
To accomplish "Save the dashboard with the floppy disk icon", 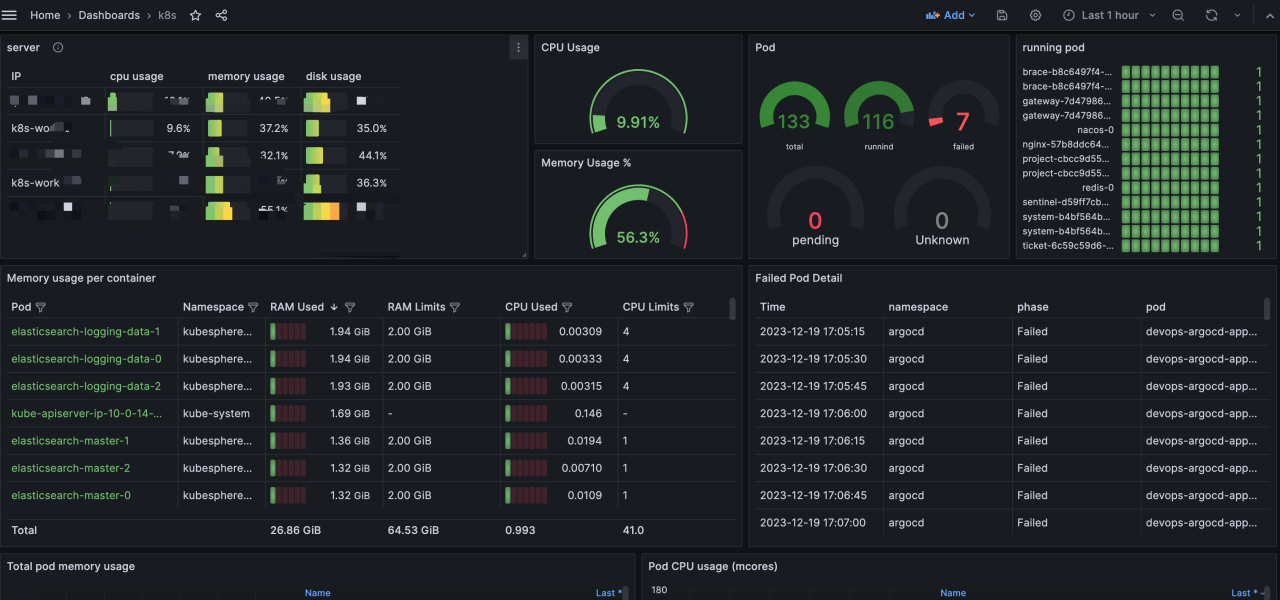I will pyautogui.click(x=1002, y=15).
